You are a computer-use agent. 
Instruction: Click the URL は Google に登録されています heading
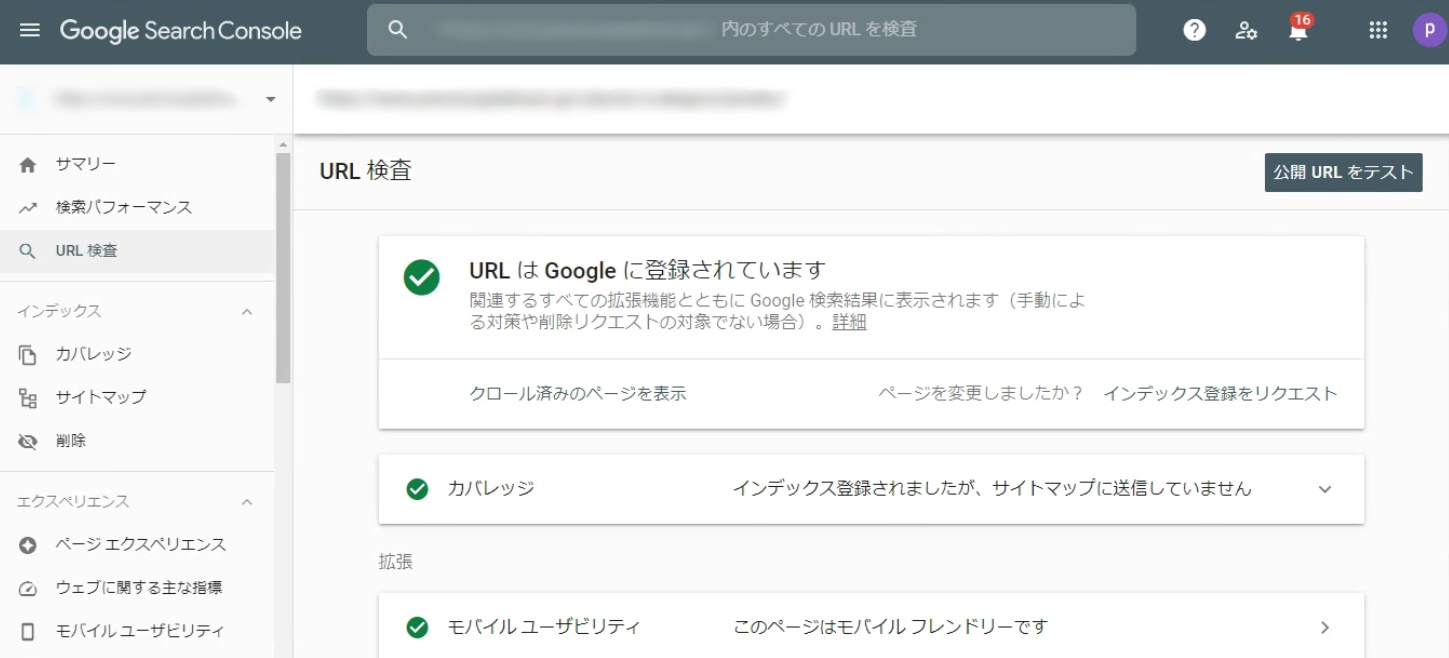click(x=648, y=271)
